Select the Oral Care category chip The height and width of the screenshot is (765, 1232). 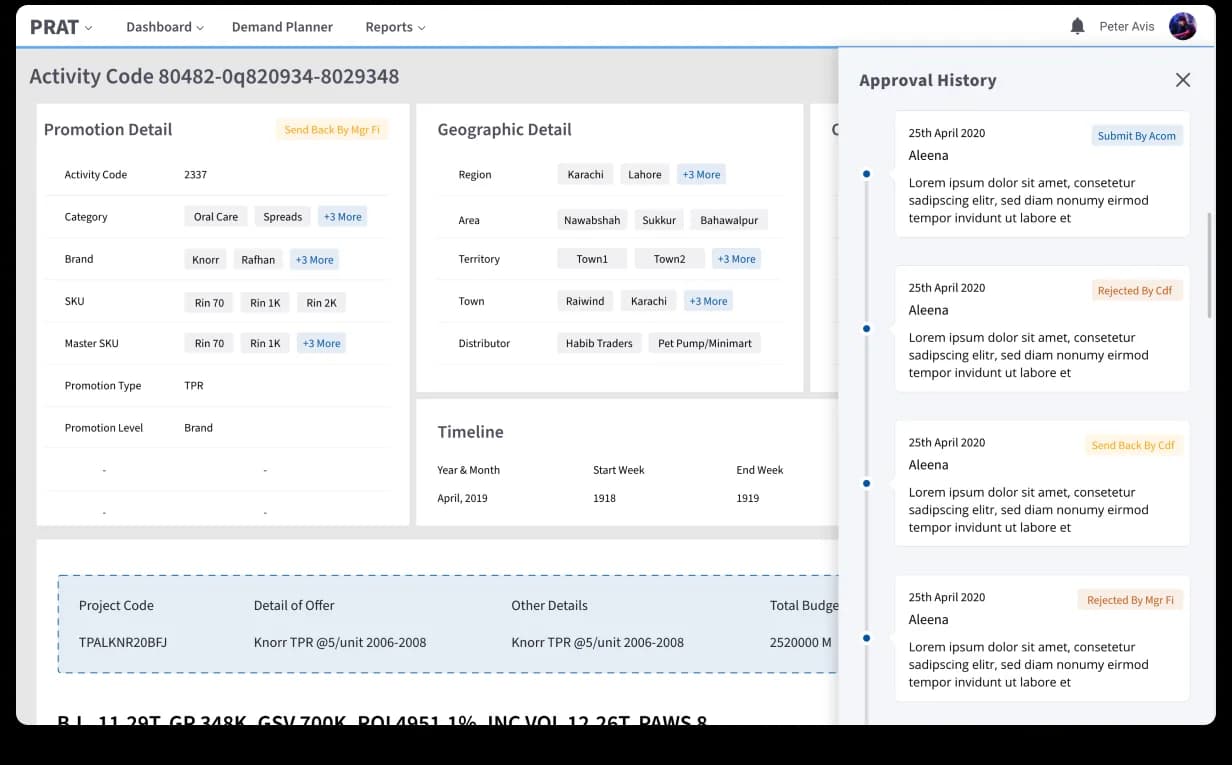216,217
